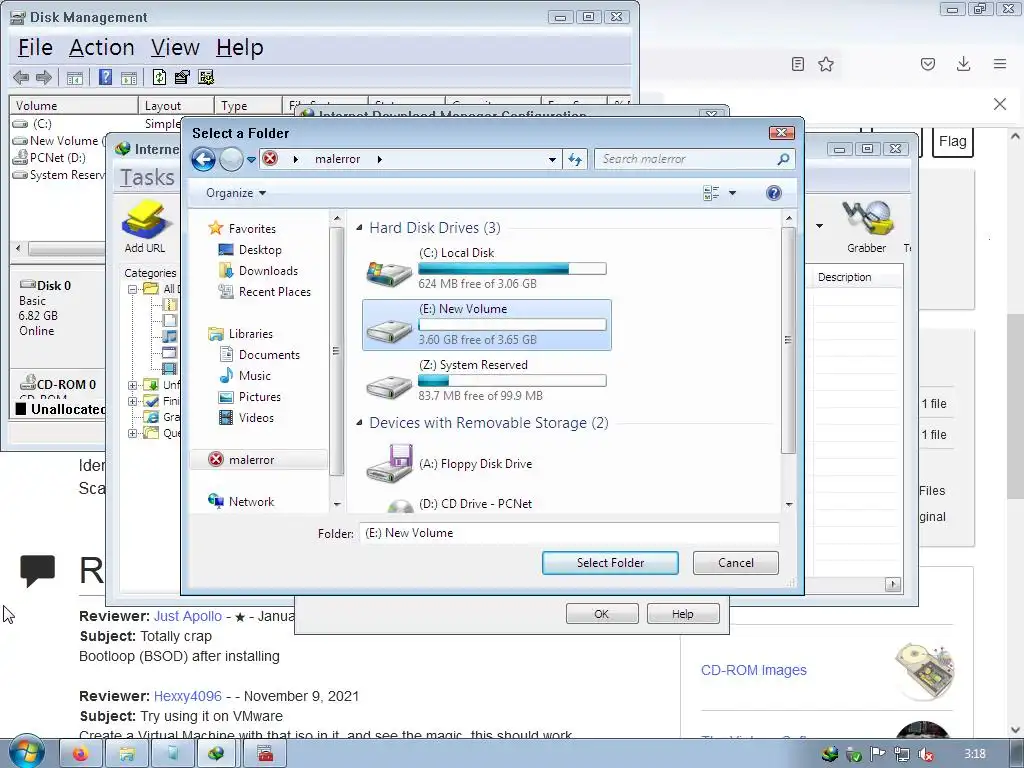
Task: Open the CD-ROM Images link
Action: tap(754, 670)
